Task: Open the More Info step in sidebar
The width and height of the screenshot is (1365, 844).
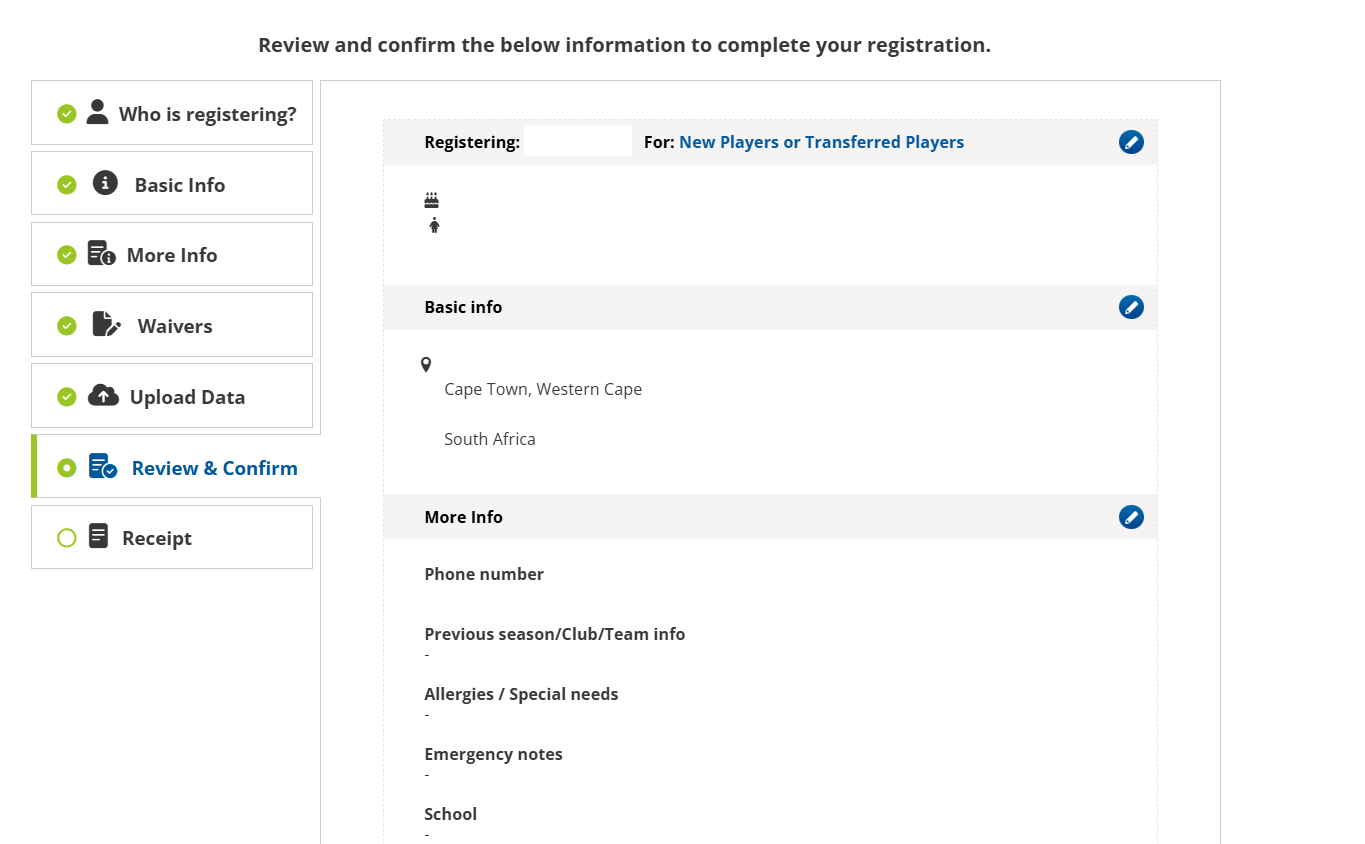Action: [x=172, y=255]
